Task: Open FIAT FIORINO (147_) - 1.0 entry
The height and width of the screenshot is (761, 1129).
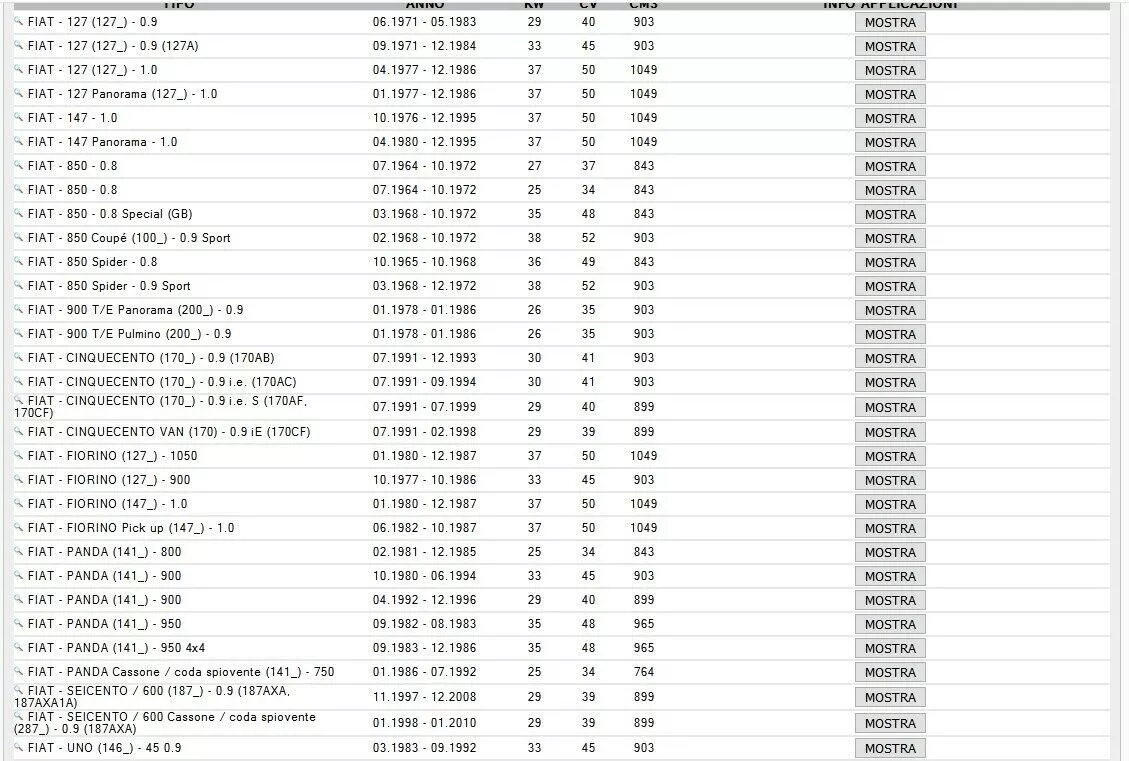Action: click(107, 504)
